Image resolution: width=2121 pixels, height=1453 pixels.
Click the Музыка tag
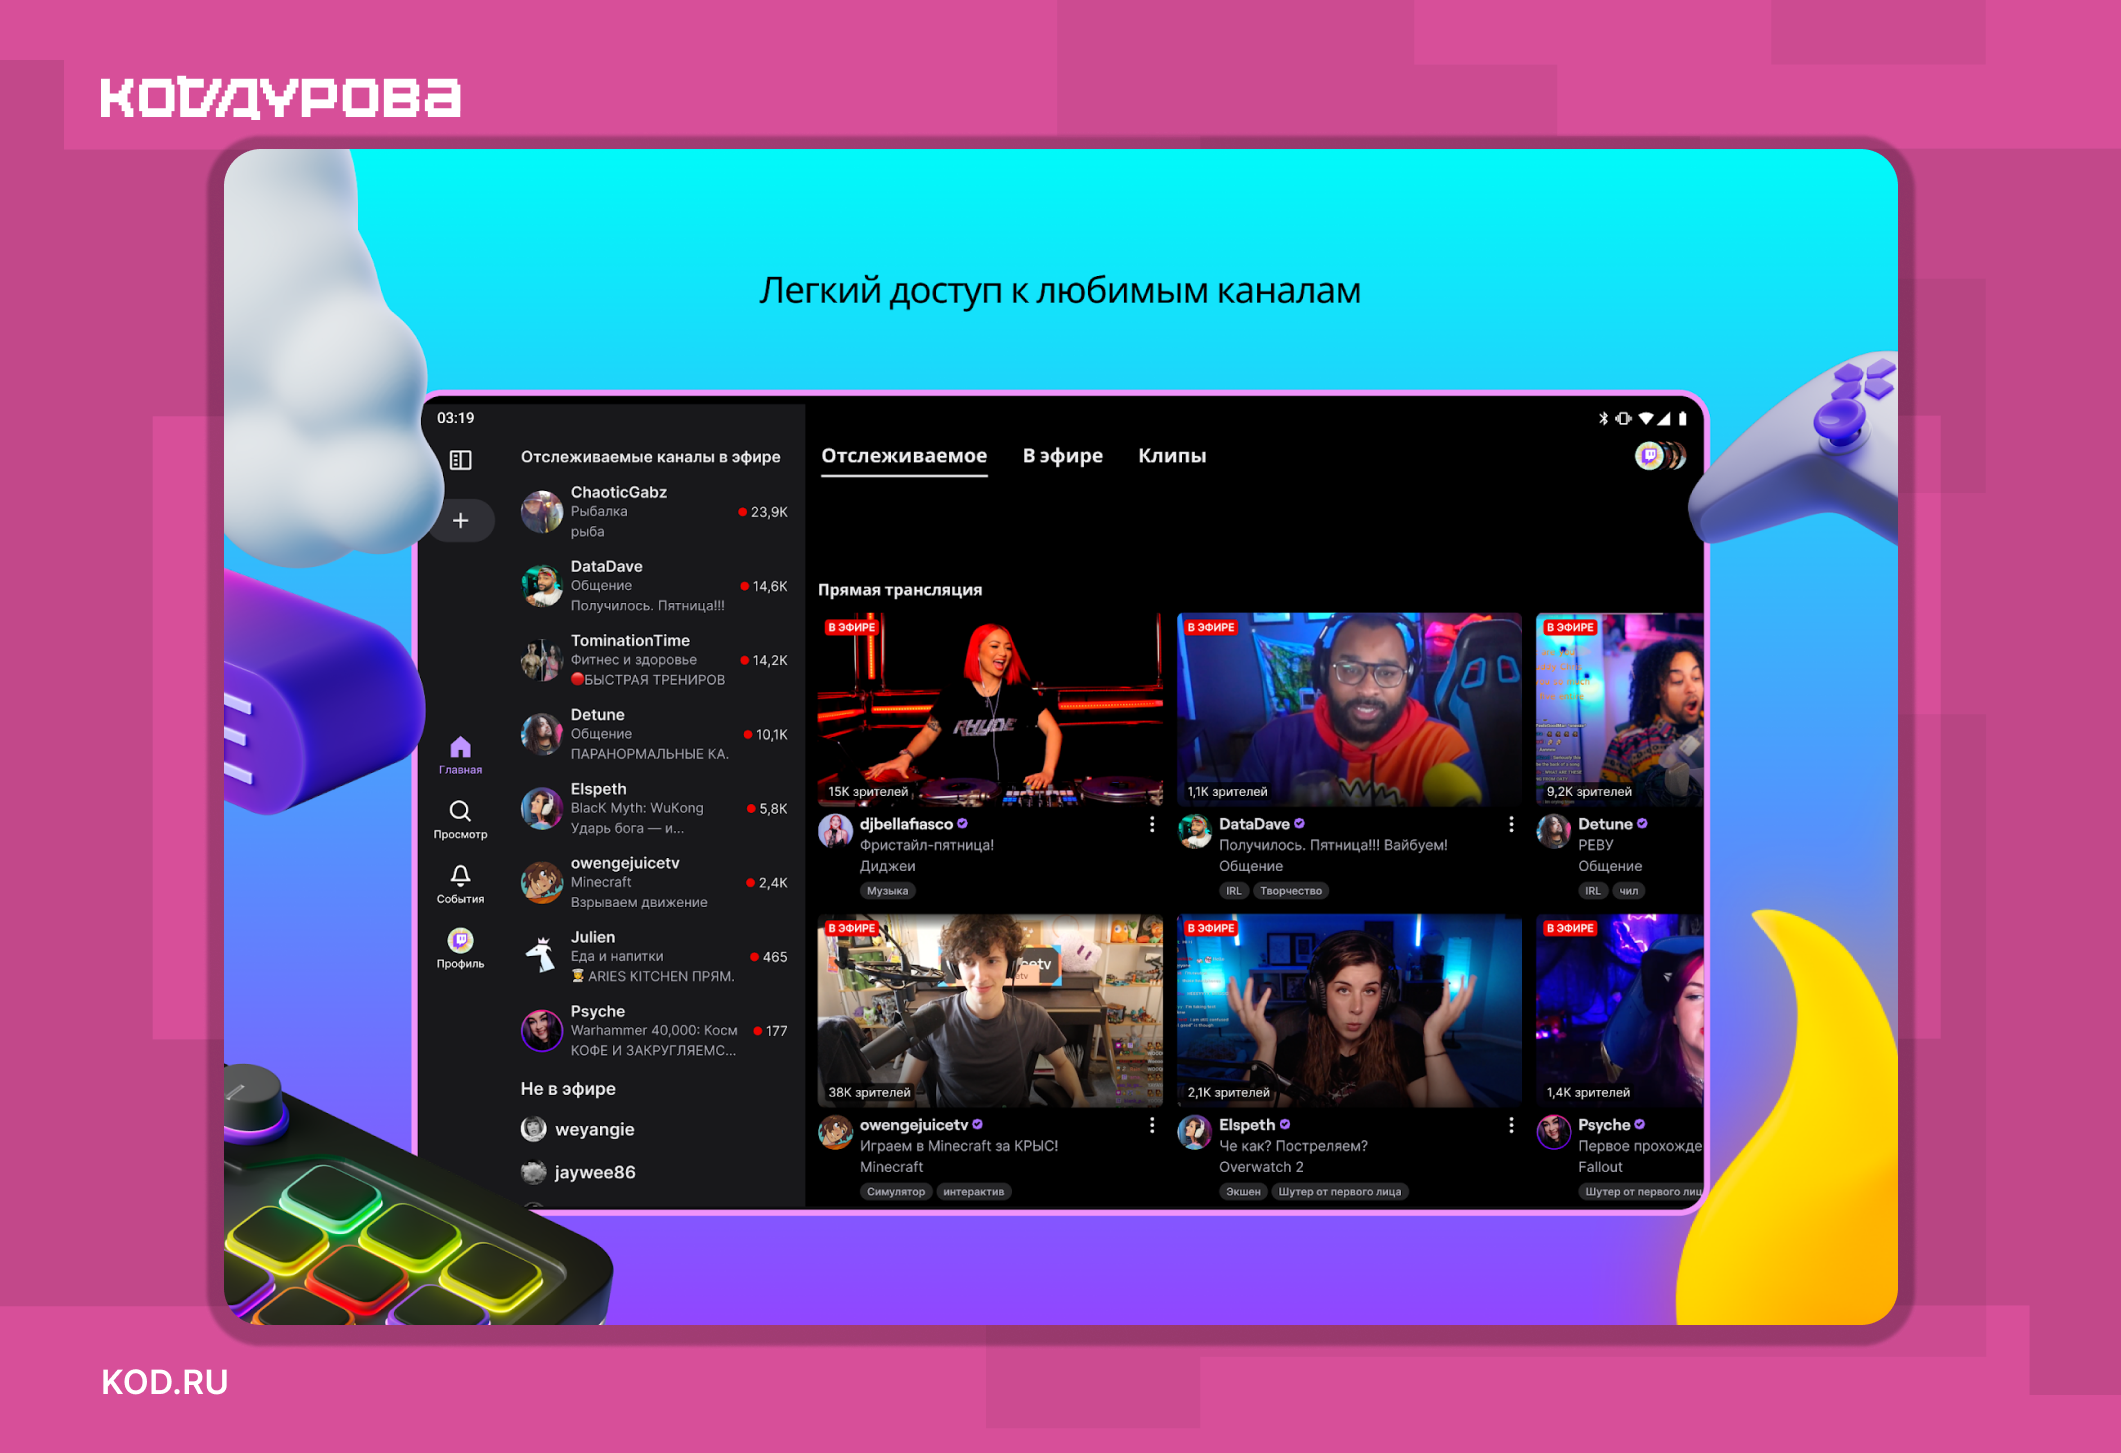887,891
